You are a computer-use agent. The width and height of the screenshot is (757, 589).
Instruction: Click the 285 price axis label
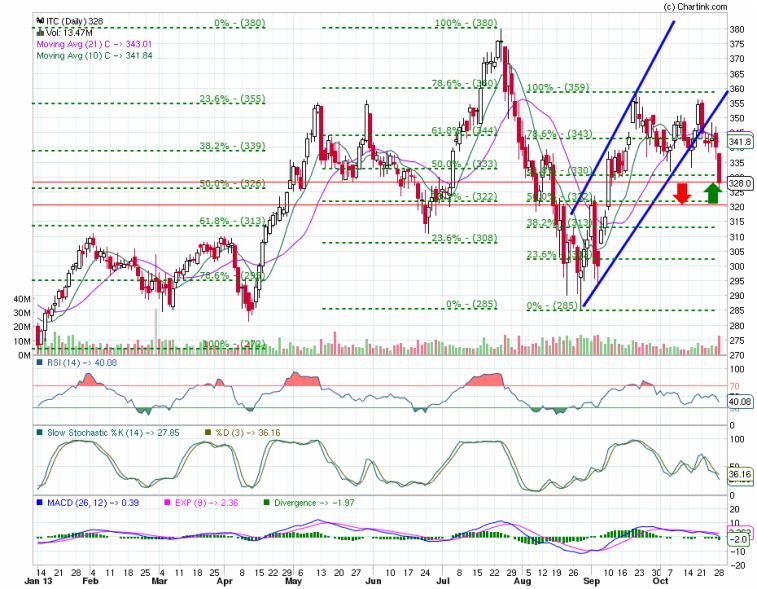[x=737, y=310]
